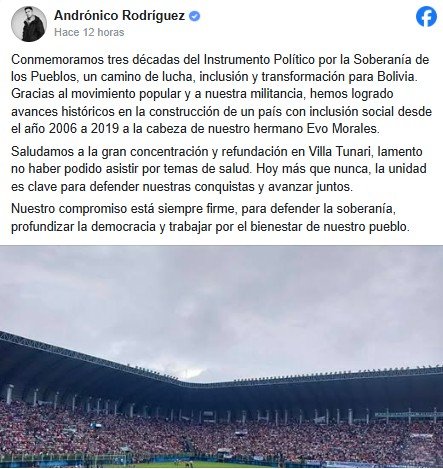The image size is (443, 469).
Task: Open the stadium crowd photo
Action: [221, 357]
